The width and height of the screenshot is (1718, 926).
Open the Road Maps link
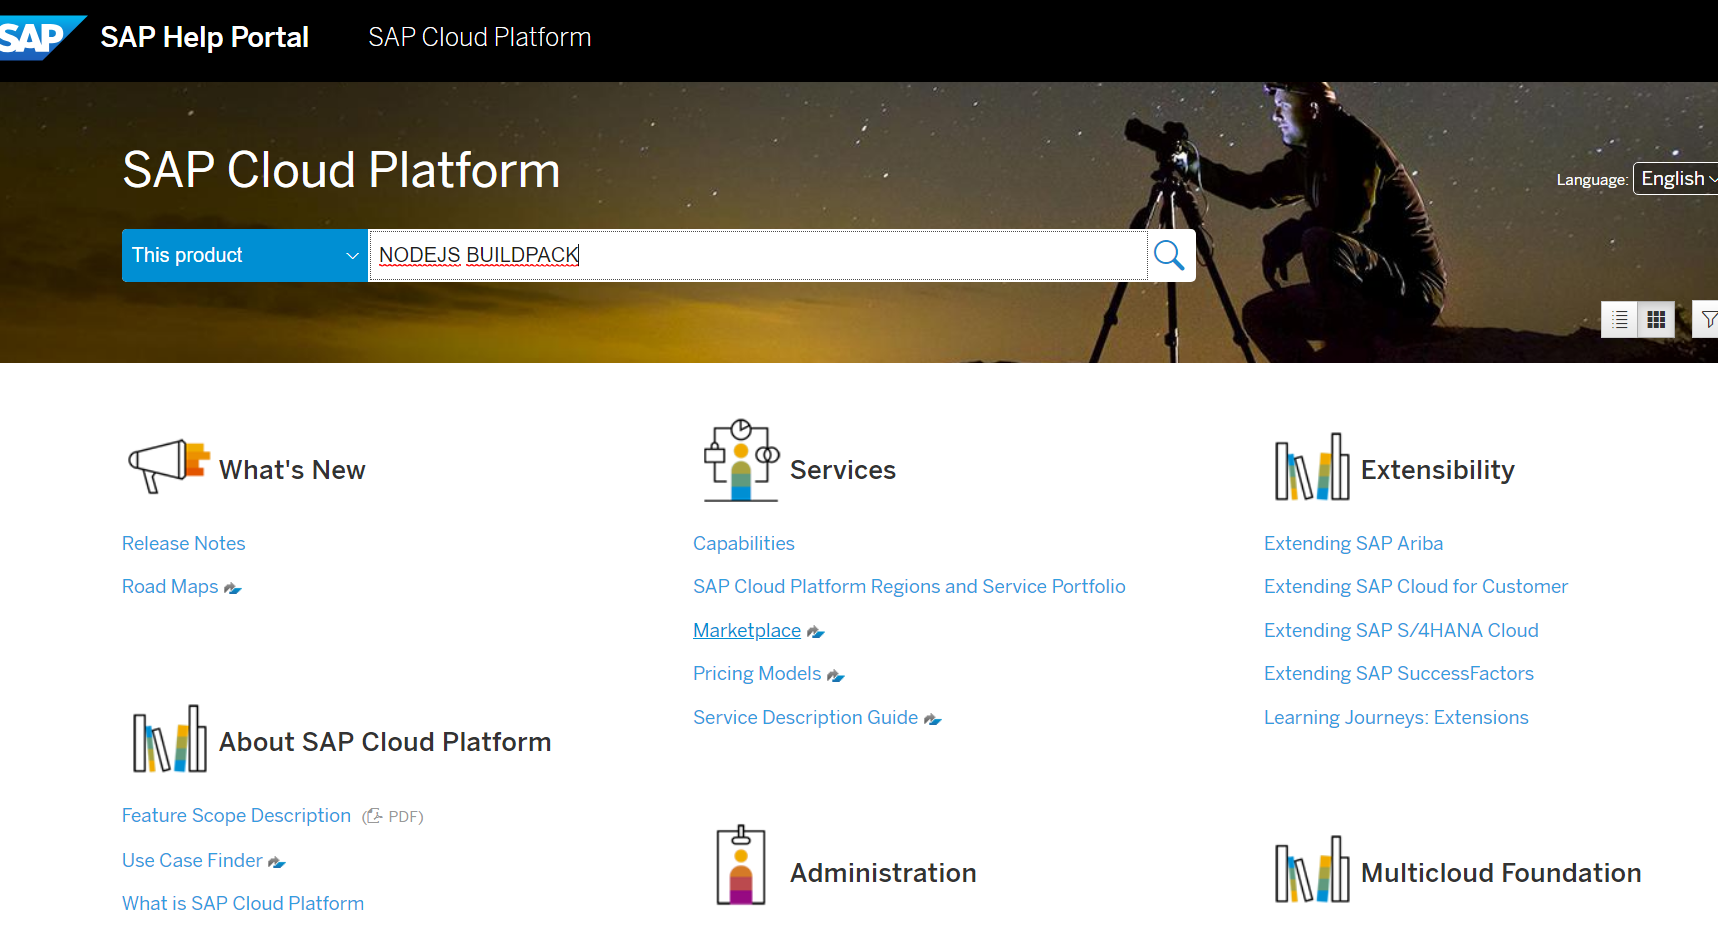[170, 587]
